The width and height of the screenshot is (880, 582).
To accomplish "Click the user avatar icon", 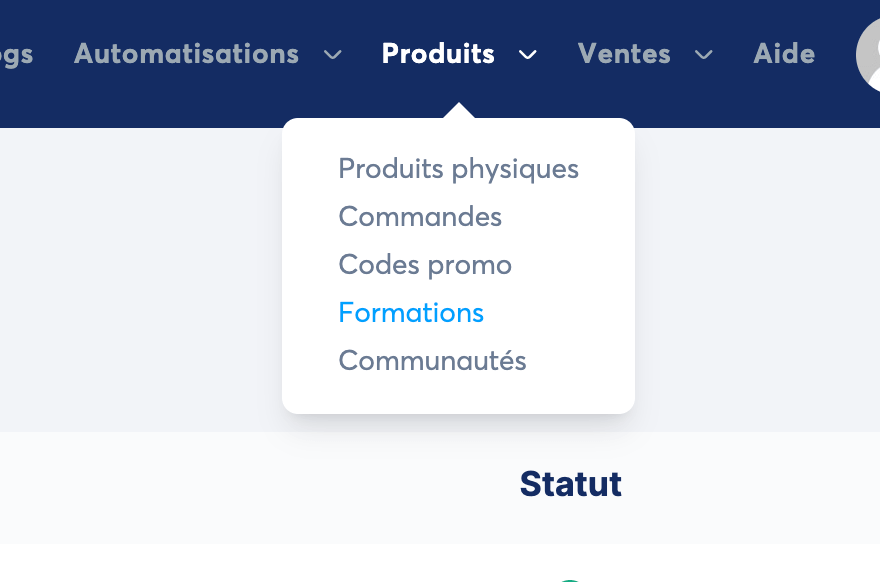I will tap(868, 54).
